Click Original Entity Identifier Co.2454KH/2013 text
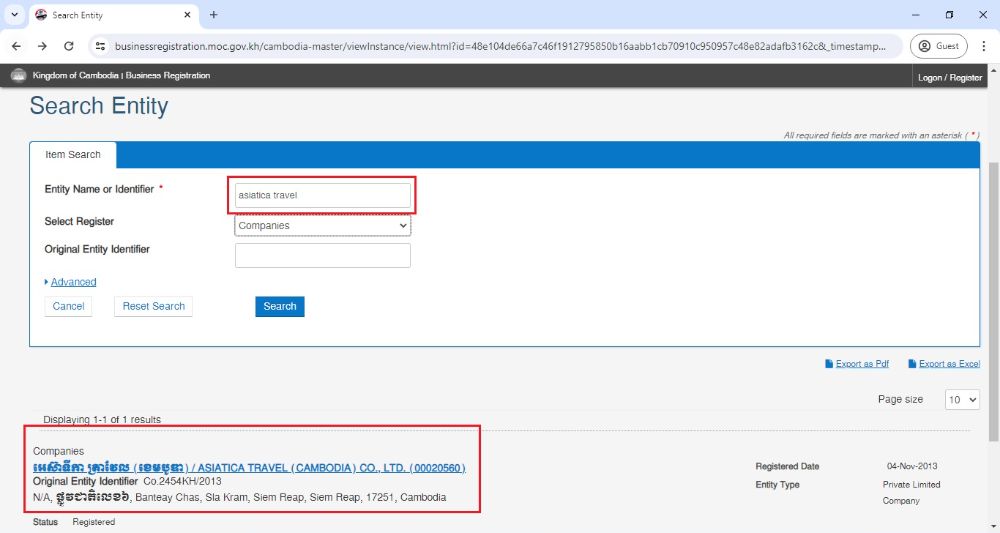The height and width of the screenshot is (533, 1000). pos(127,481)
